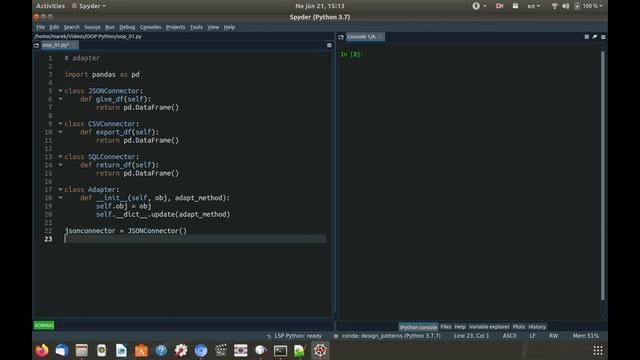Launch Chromium browser from the dock
The height and width of the screenshot is (360, 640).
pyautogui.click(x=201, y=350)
